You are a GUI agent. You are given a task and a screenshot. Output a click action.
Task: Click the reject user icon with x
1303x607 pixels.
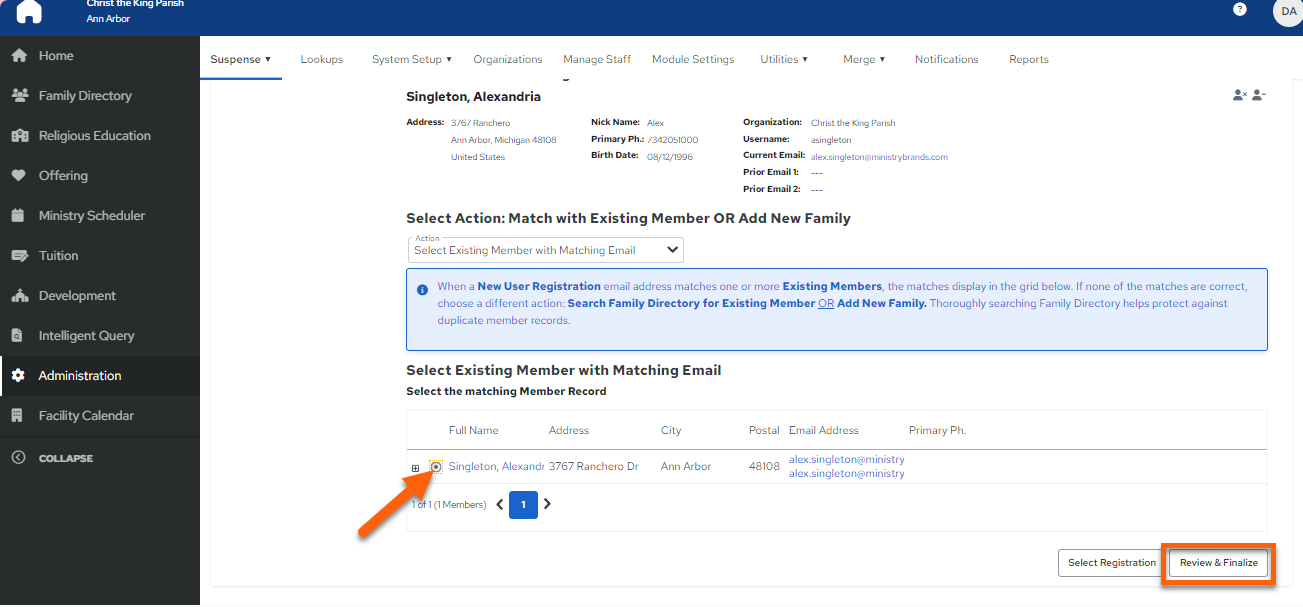point(1240,95)
